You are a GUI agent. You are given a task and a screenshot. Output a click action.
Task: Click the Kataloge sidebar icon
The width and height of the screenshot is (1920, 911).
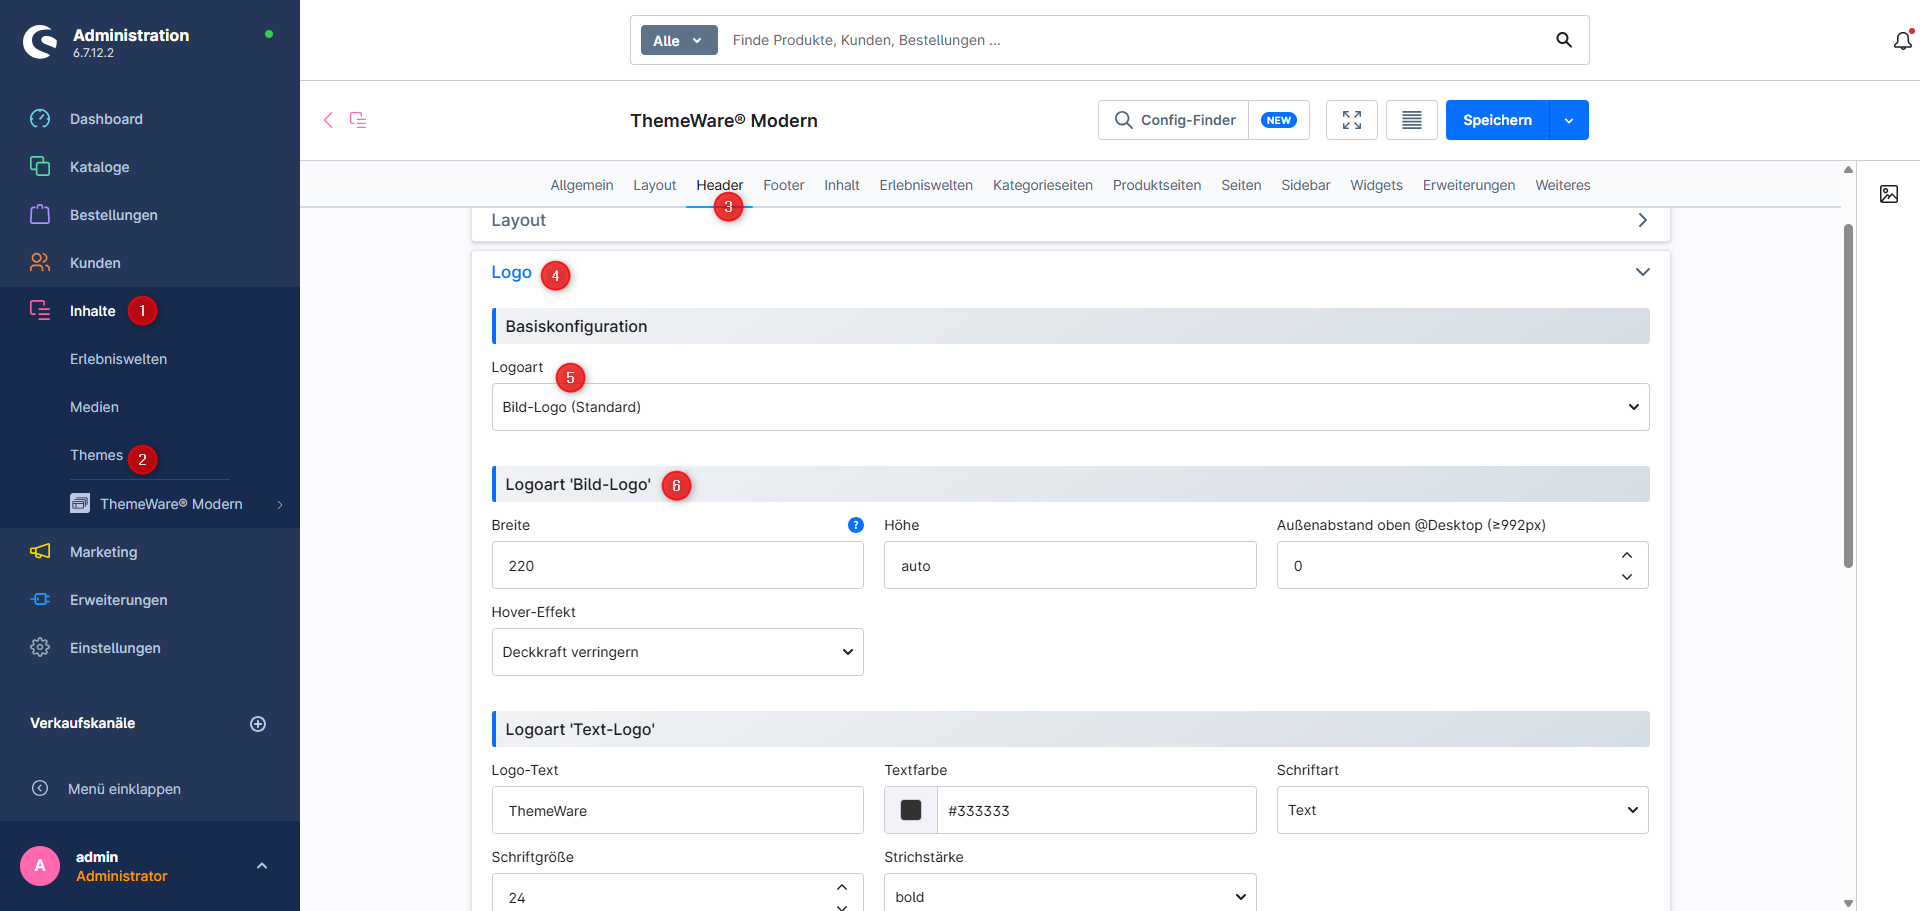[x=40, y=166]
